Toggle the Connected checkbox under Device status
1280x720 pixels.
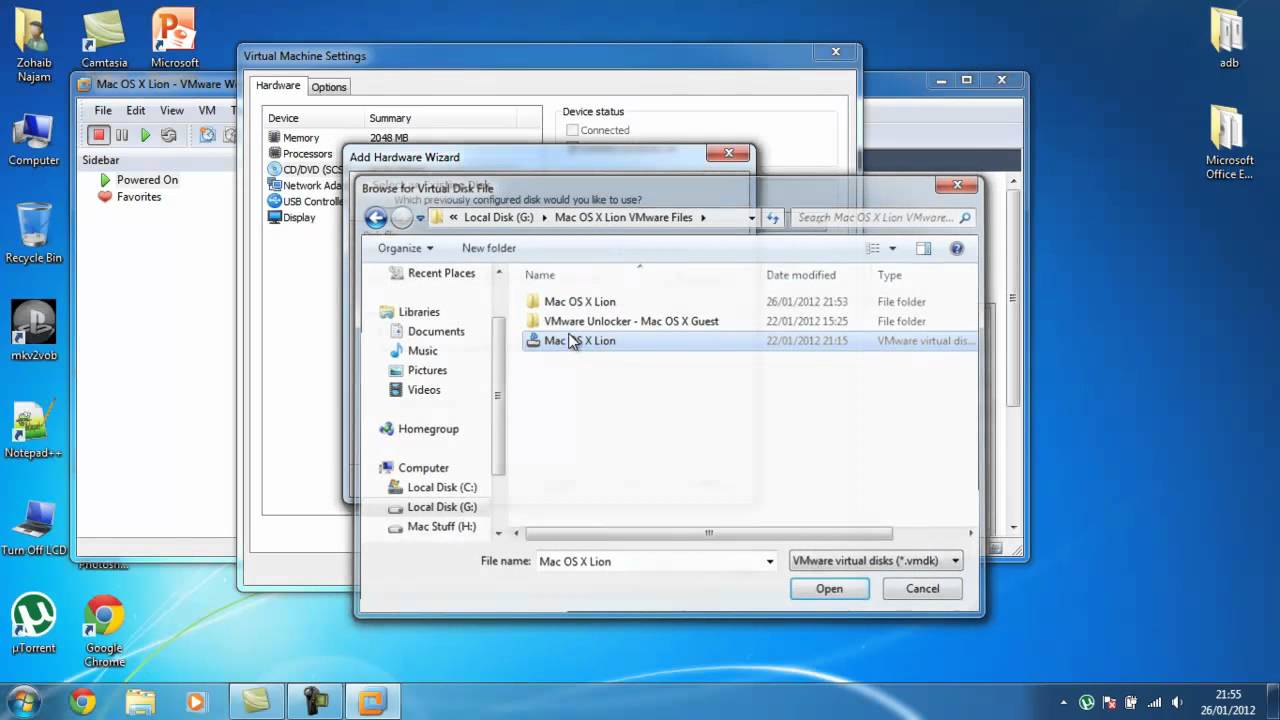(x=572, y=130)
